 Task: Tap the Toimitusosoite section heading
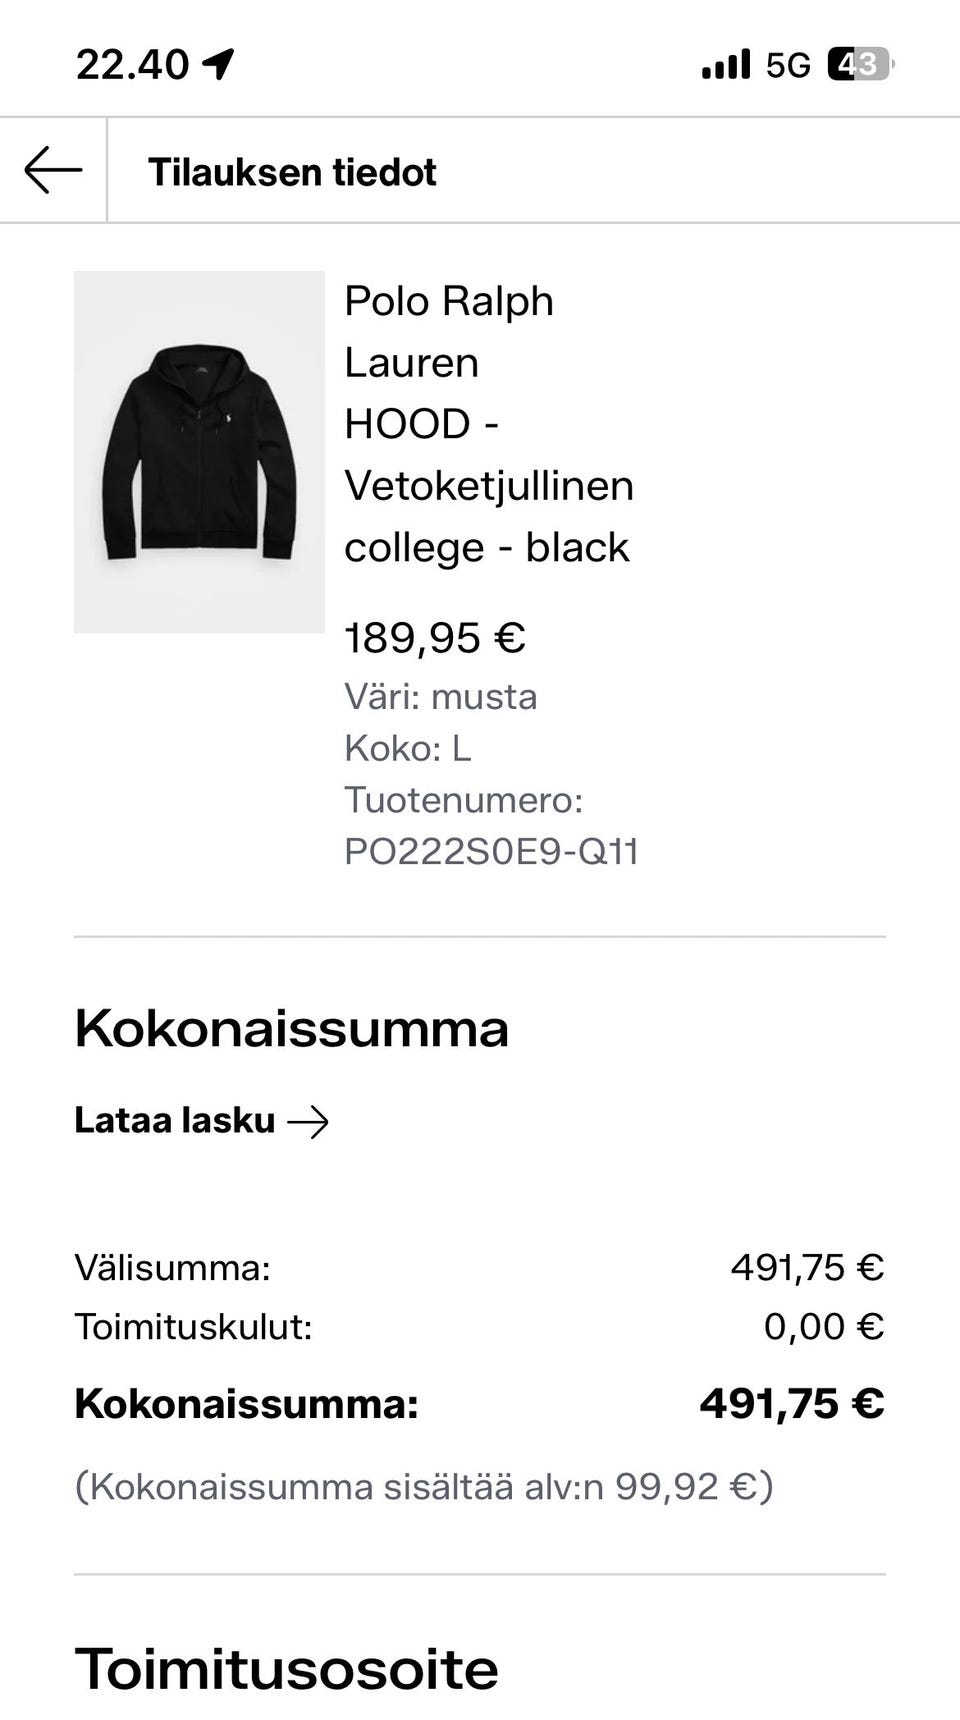click(x=286, y=1669)
